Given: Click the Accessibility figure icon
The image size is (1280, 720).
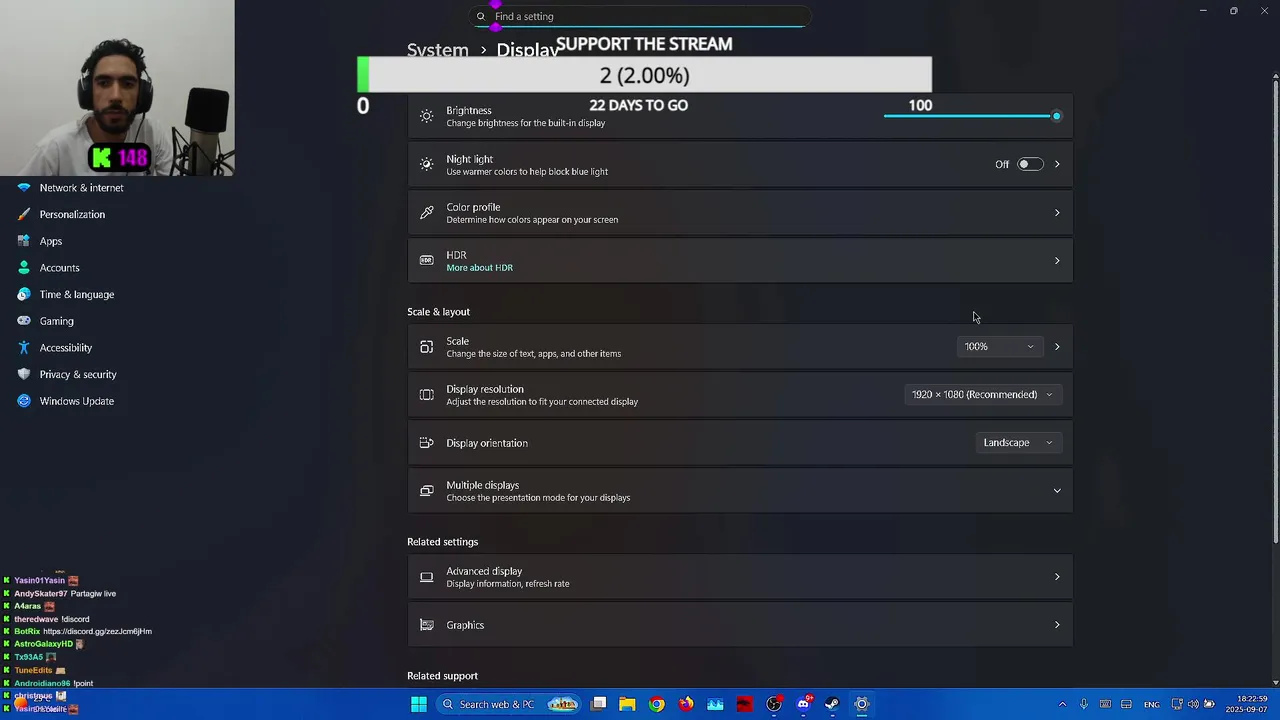Looking at the screenshot, I should (24, 348).
